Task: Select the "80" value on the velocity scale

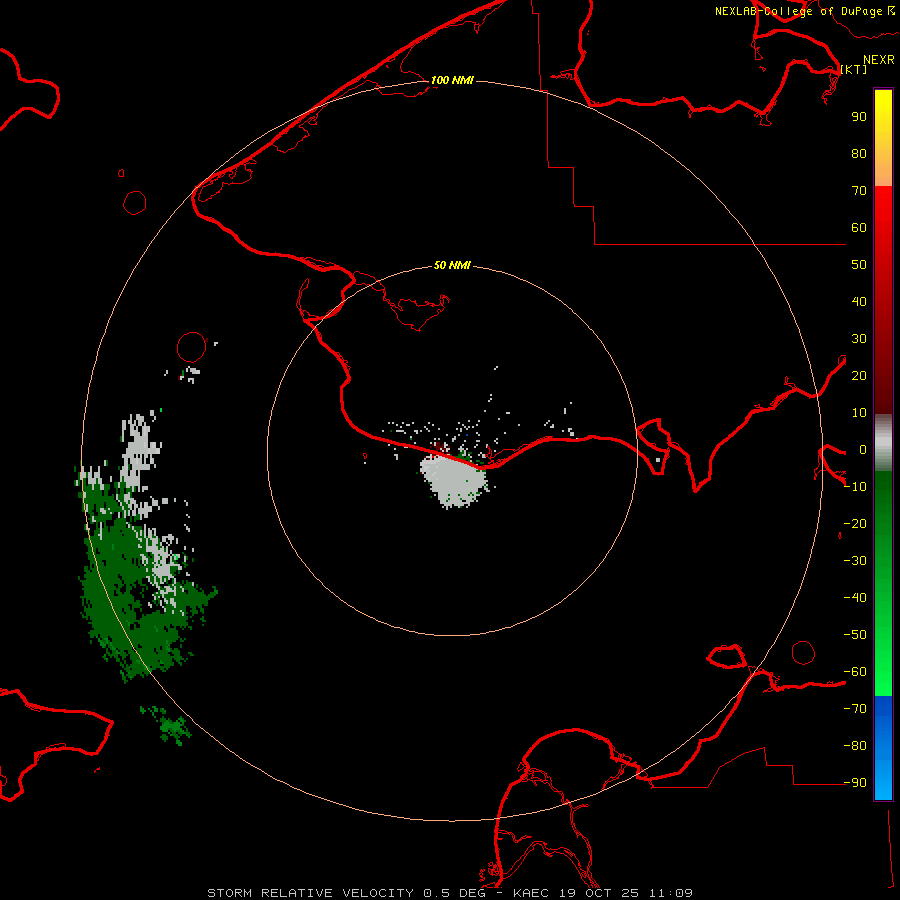Action: [x=859, y=153]
